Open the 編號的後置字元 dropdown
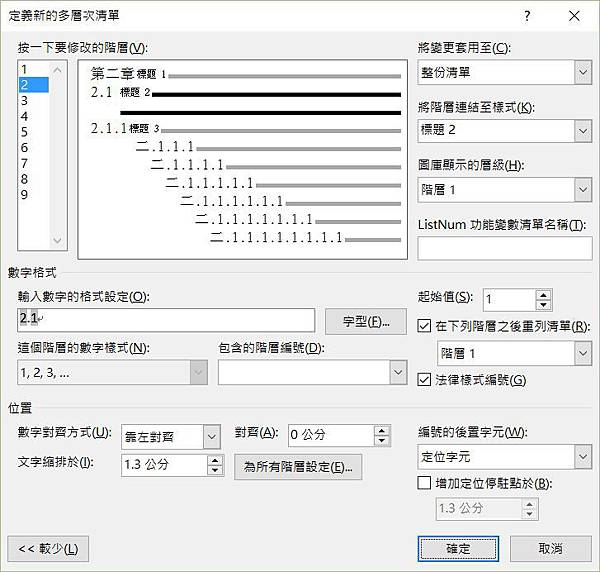This screenshot has height=572, width=600. tap(583, 457)
